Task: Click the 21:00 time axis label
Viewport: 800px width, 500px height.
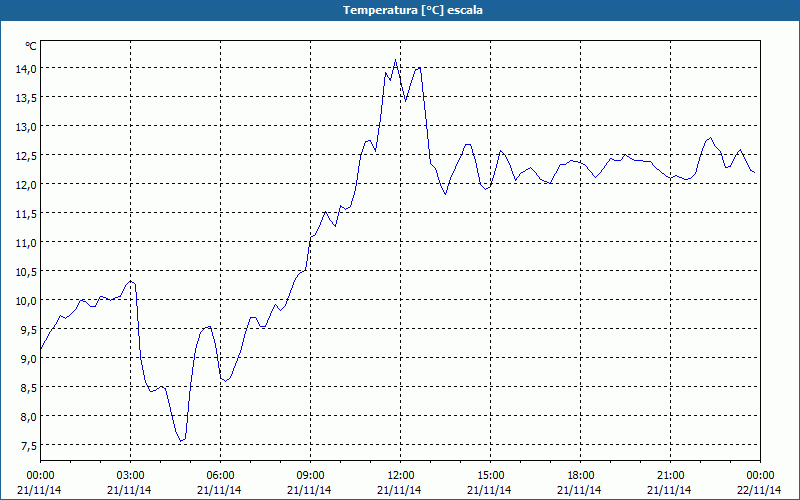Action: [x=670, y=476]
